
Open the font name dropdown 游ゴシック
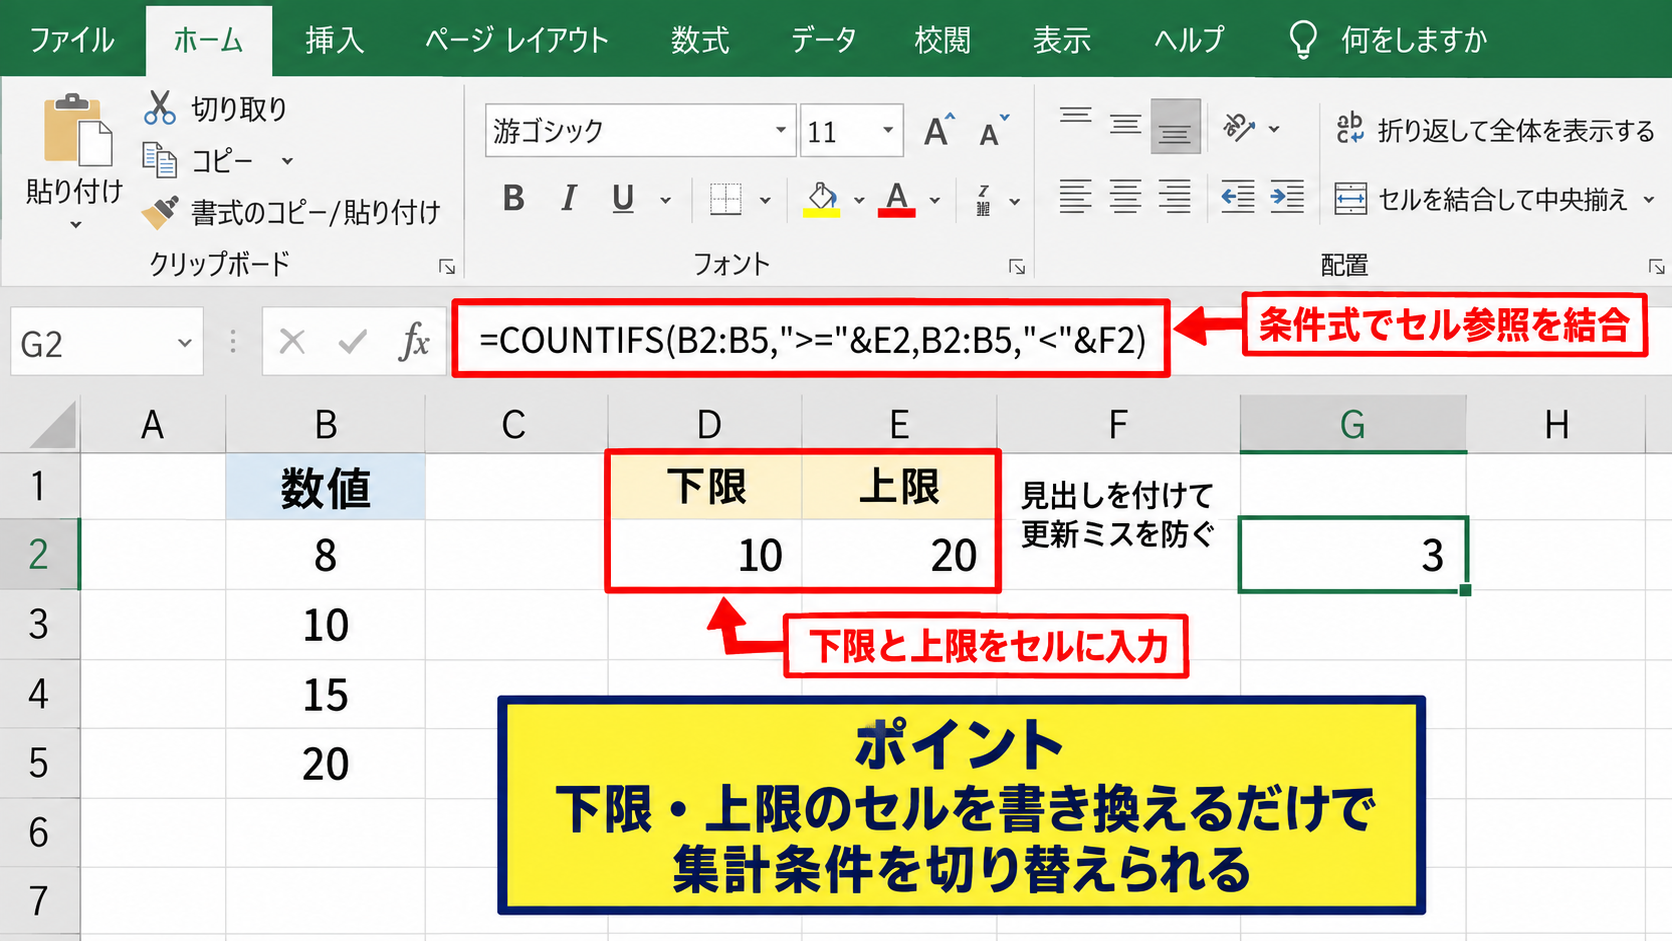click(x=781, y=130)
